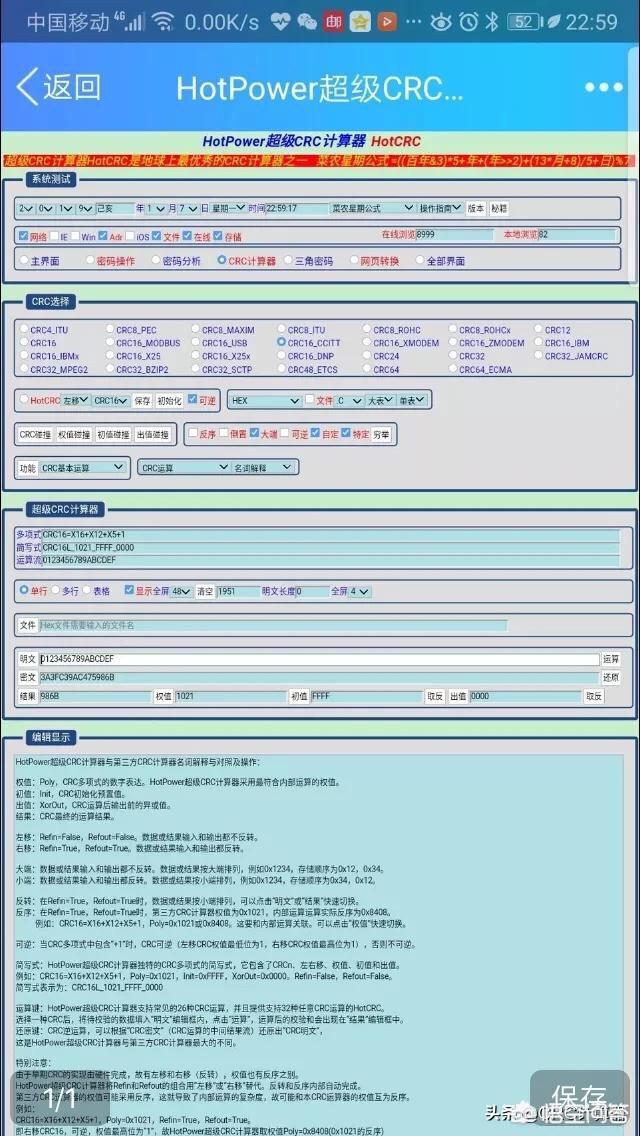Uncheck the 网络 checkbox

[x=23, y=237]
